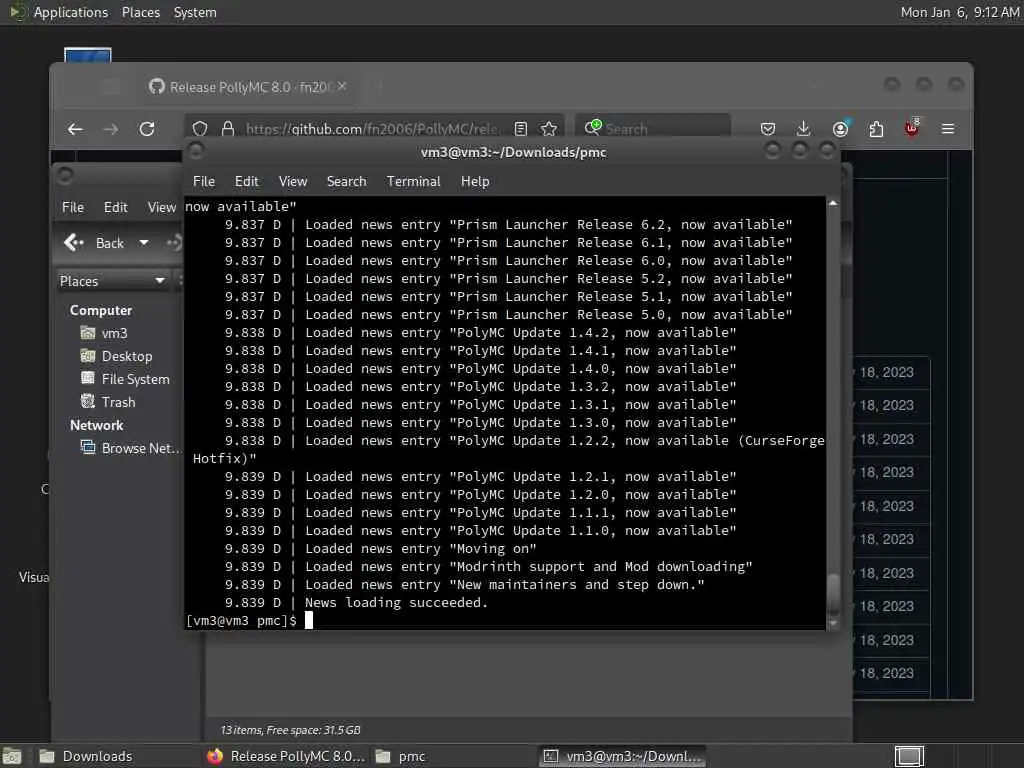This screenshot has height=768, width=1024.
Task: Open the file manager File menu
Action: tap(73, 207)
